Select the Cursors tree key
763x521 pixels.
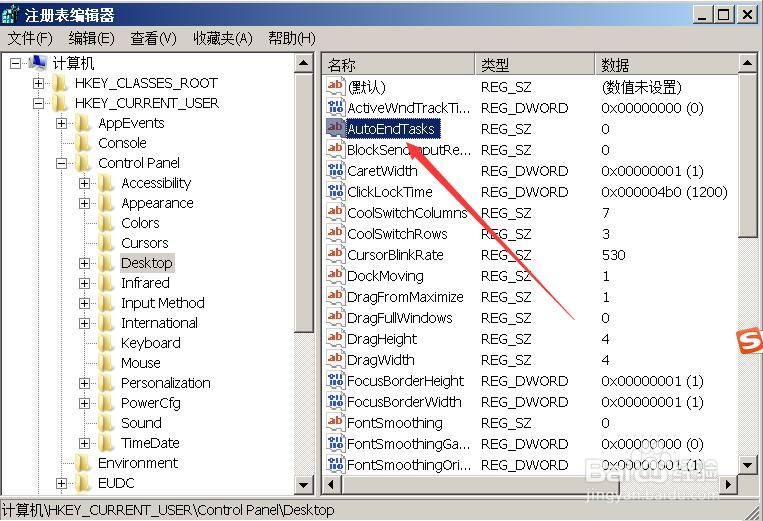tap(145, 243)
